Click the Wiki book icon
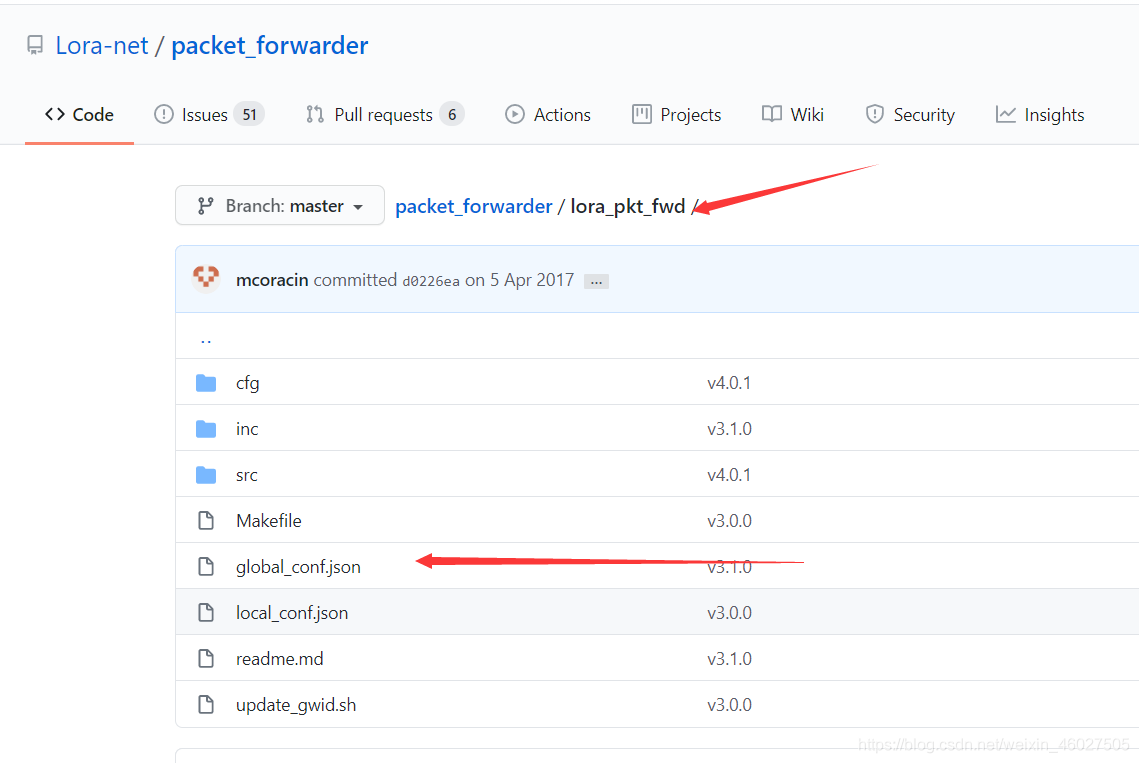 [771, 114]
